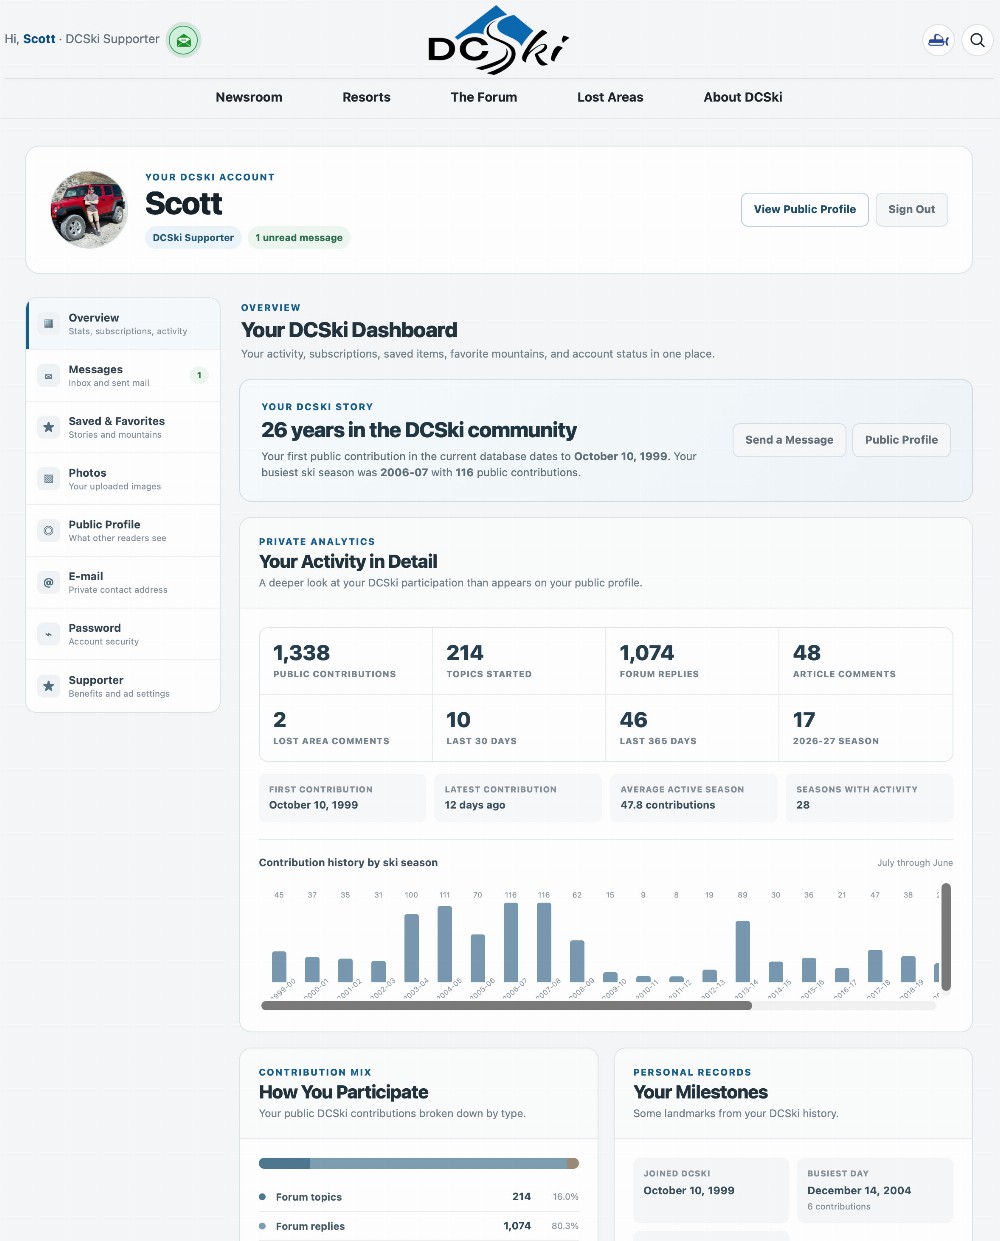Click the 46 Last 365 Days stat
This screenshot has height=1241, width=1000.
(692, 728)
